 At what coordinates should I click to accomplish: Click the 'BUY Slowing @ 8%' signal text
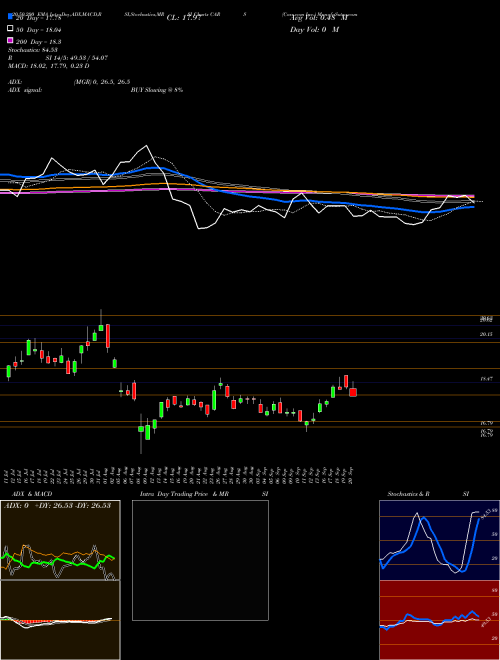tap(157, 90)
